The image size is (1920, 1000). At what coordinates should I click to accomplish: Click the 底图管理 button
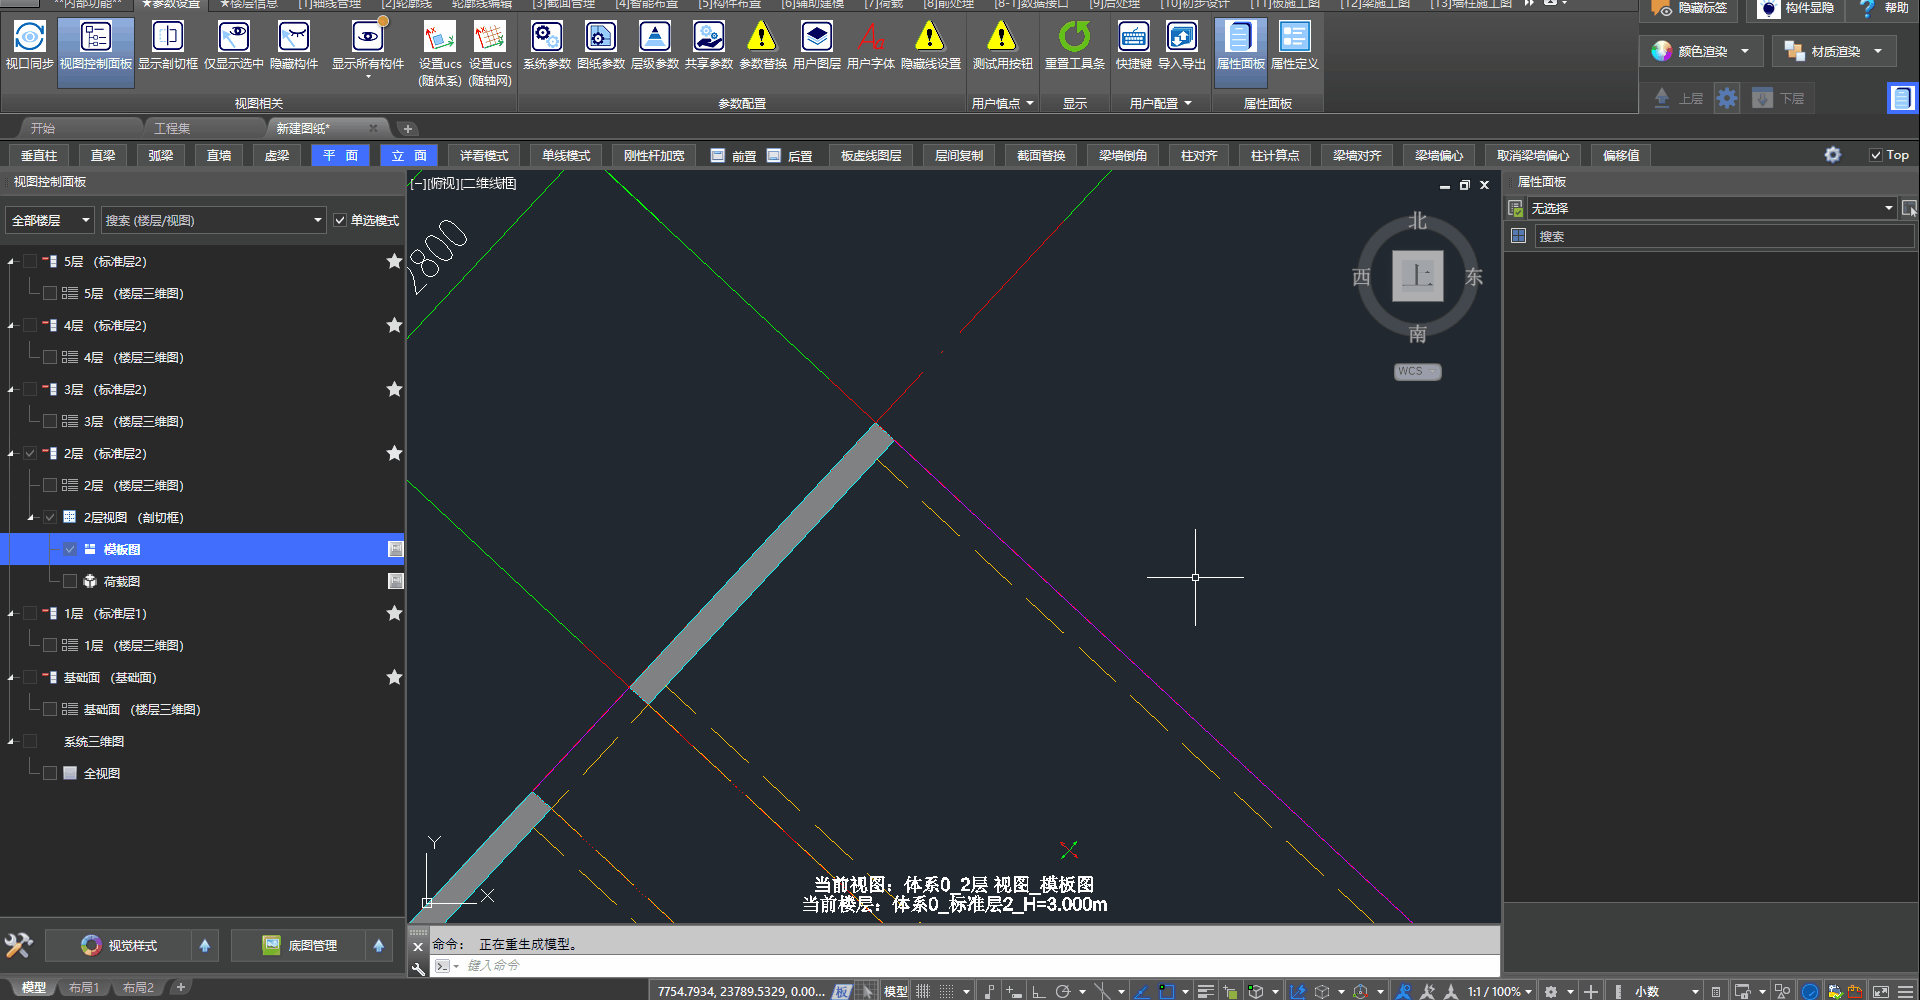300,945
